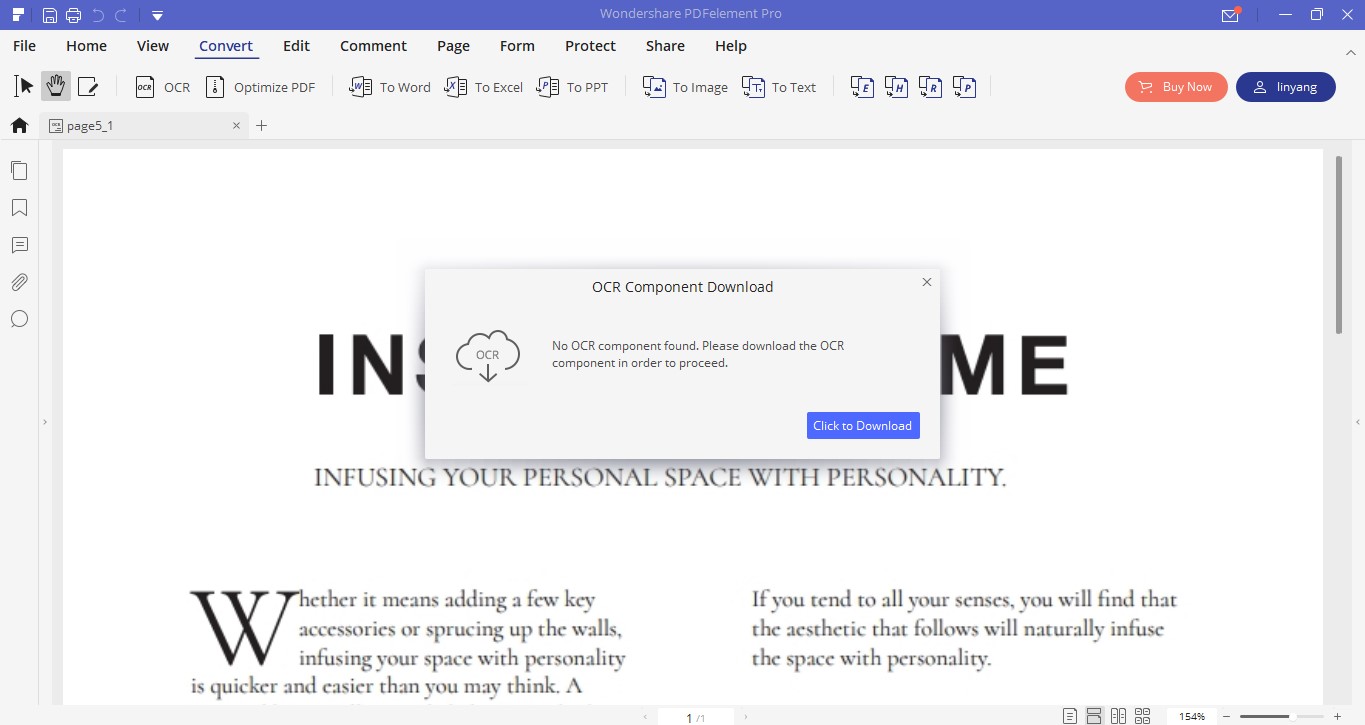Convert the PDF To Image
Screen dimensions: 1365x725
click(x=684, y=87)
